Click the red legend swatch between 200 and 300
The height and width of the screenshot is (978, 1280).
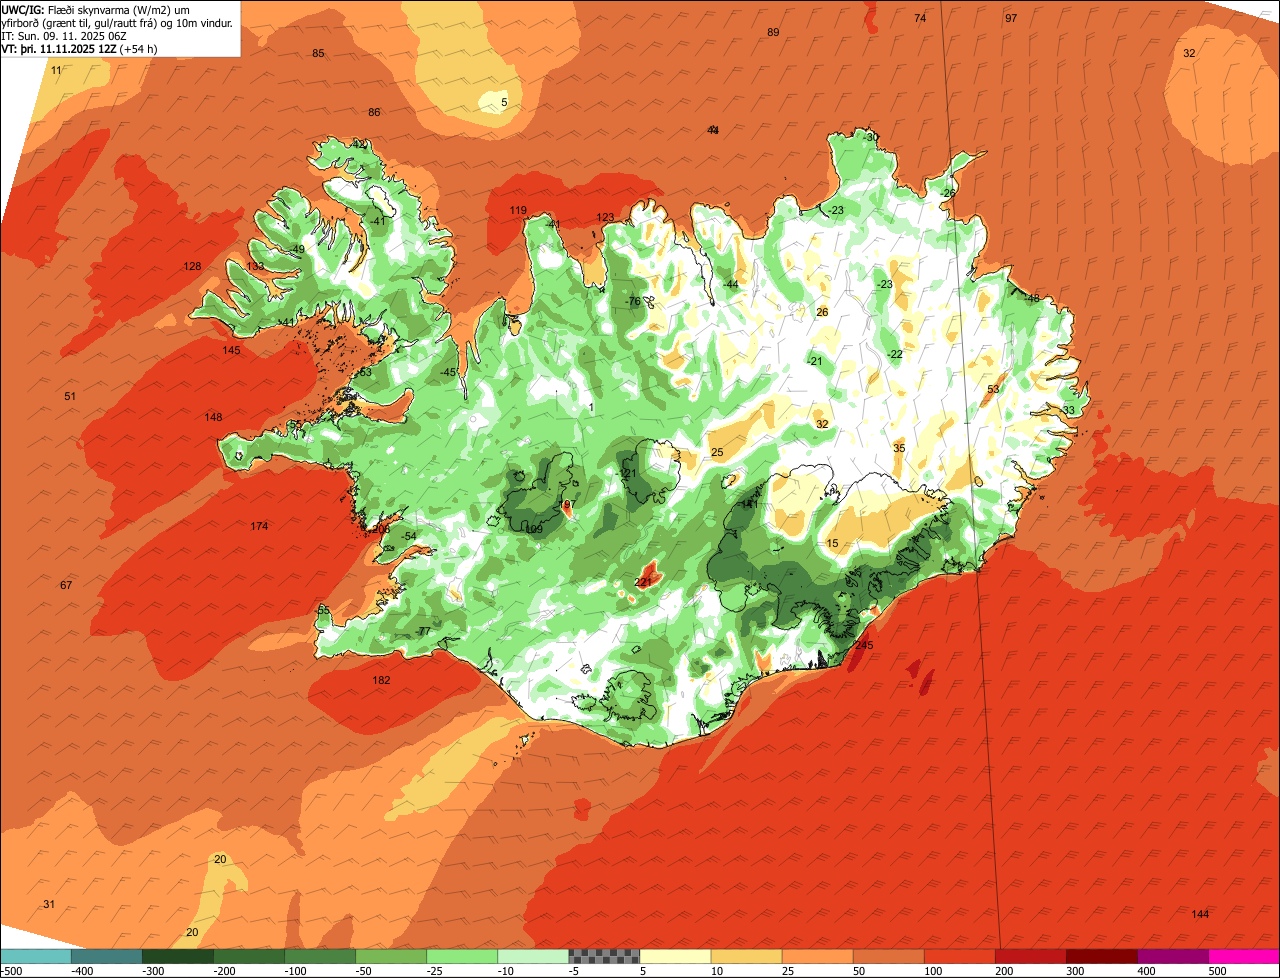1030,956
